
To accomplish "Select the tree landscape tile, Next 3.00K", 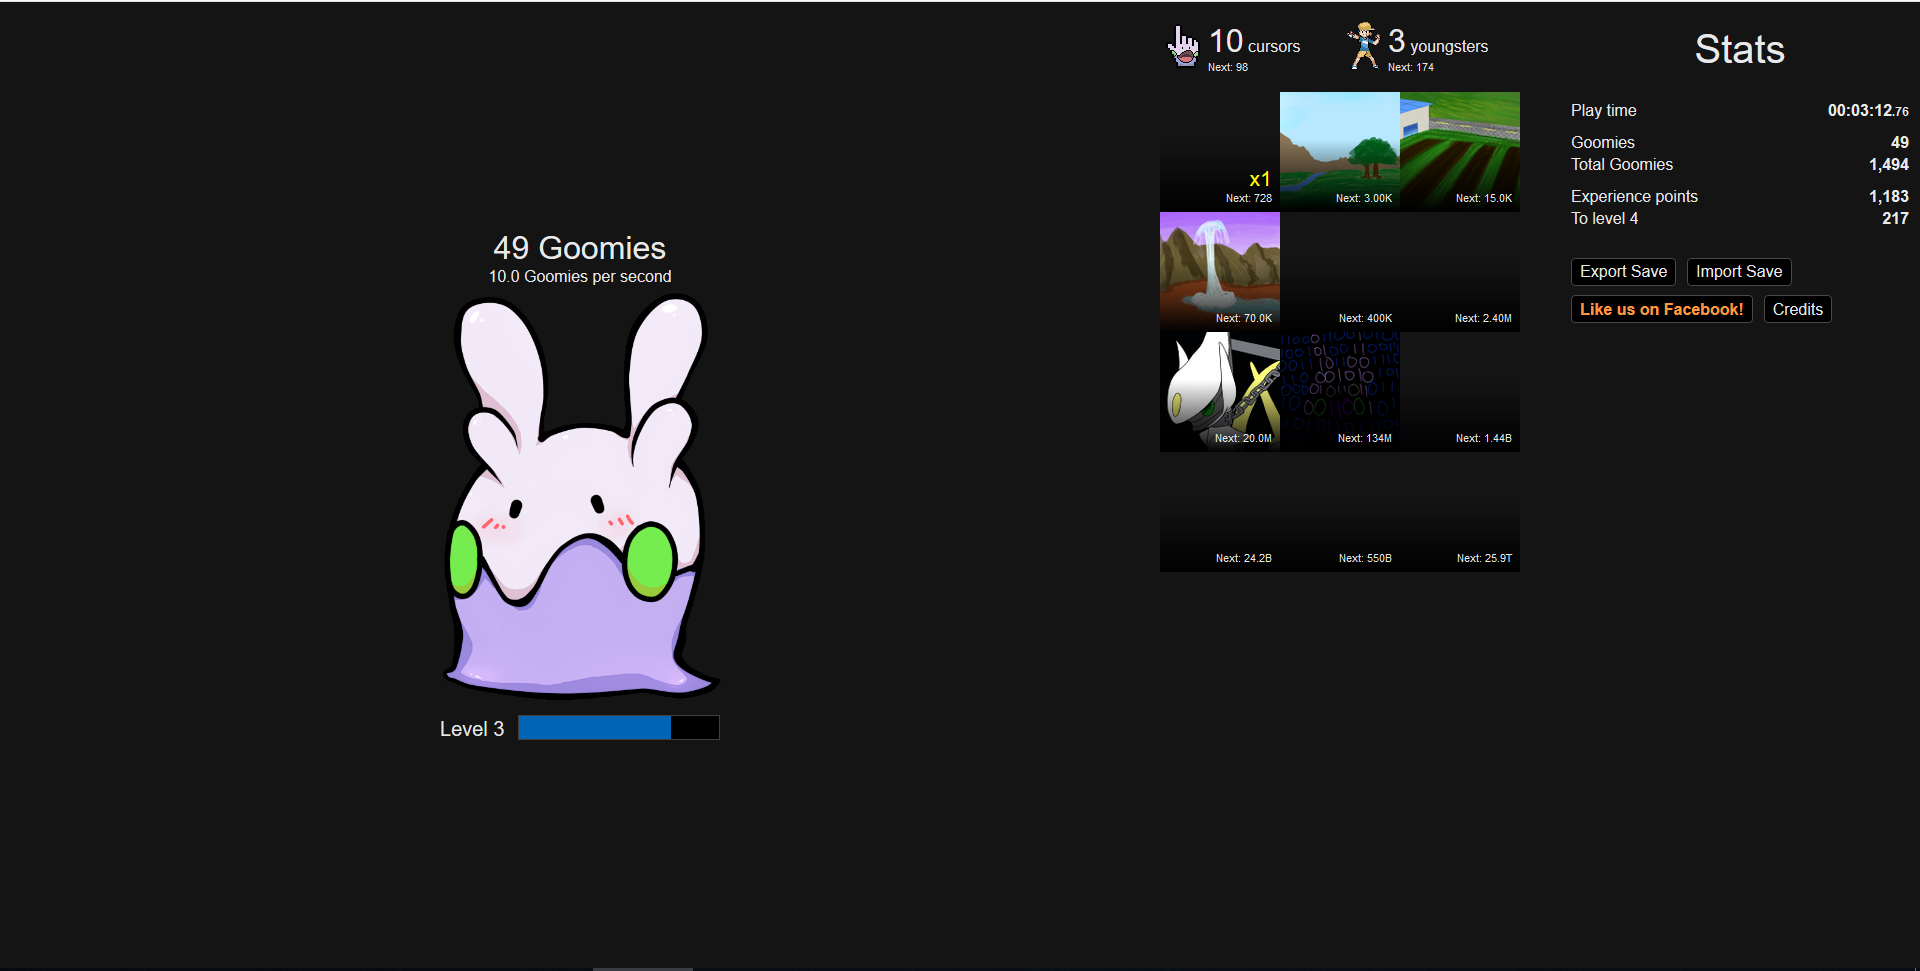I will coord(1340,152).
